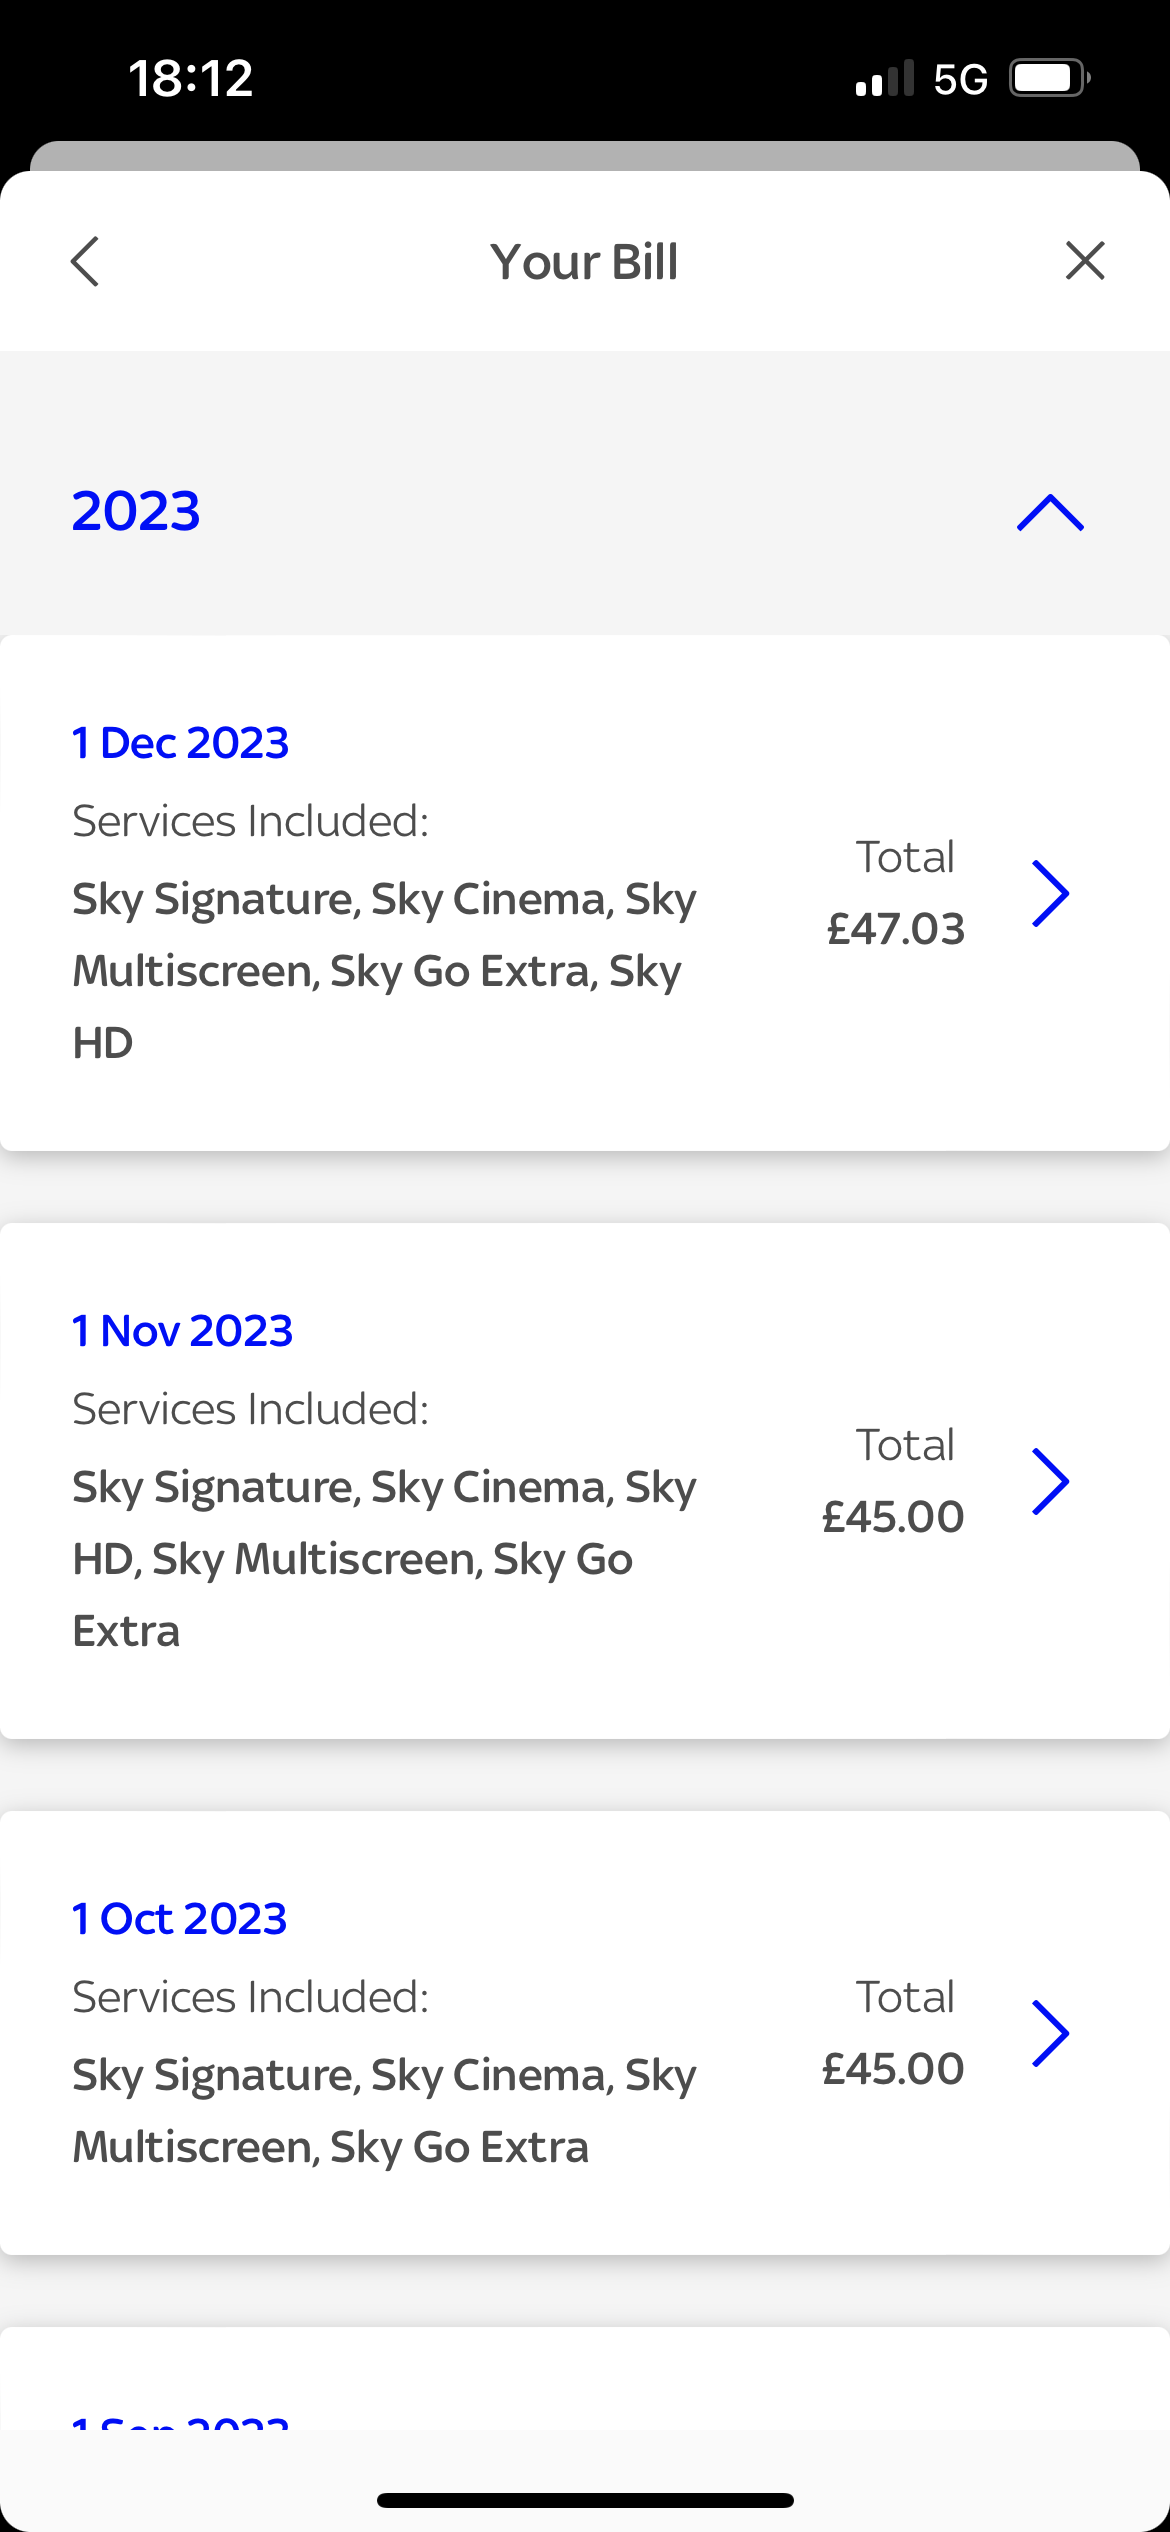Tap the 5G network indicator
This screenshot has height=2532, width=1170.
point(960,79)
